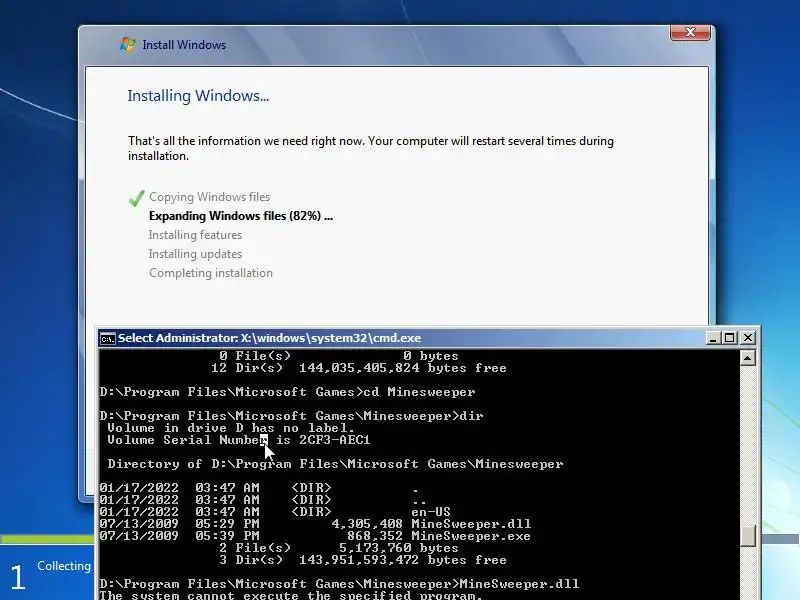The width and height of the screenshot is (800, 600).
Task: Click the 'Install Windows' title text
Action: [x=184, y=45]
